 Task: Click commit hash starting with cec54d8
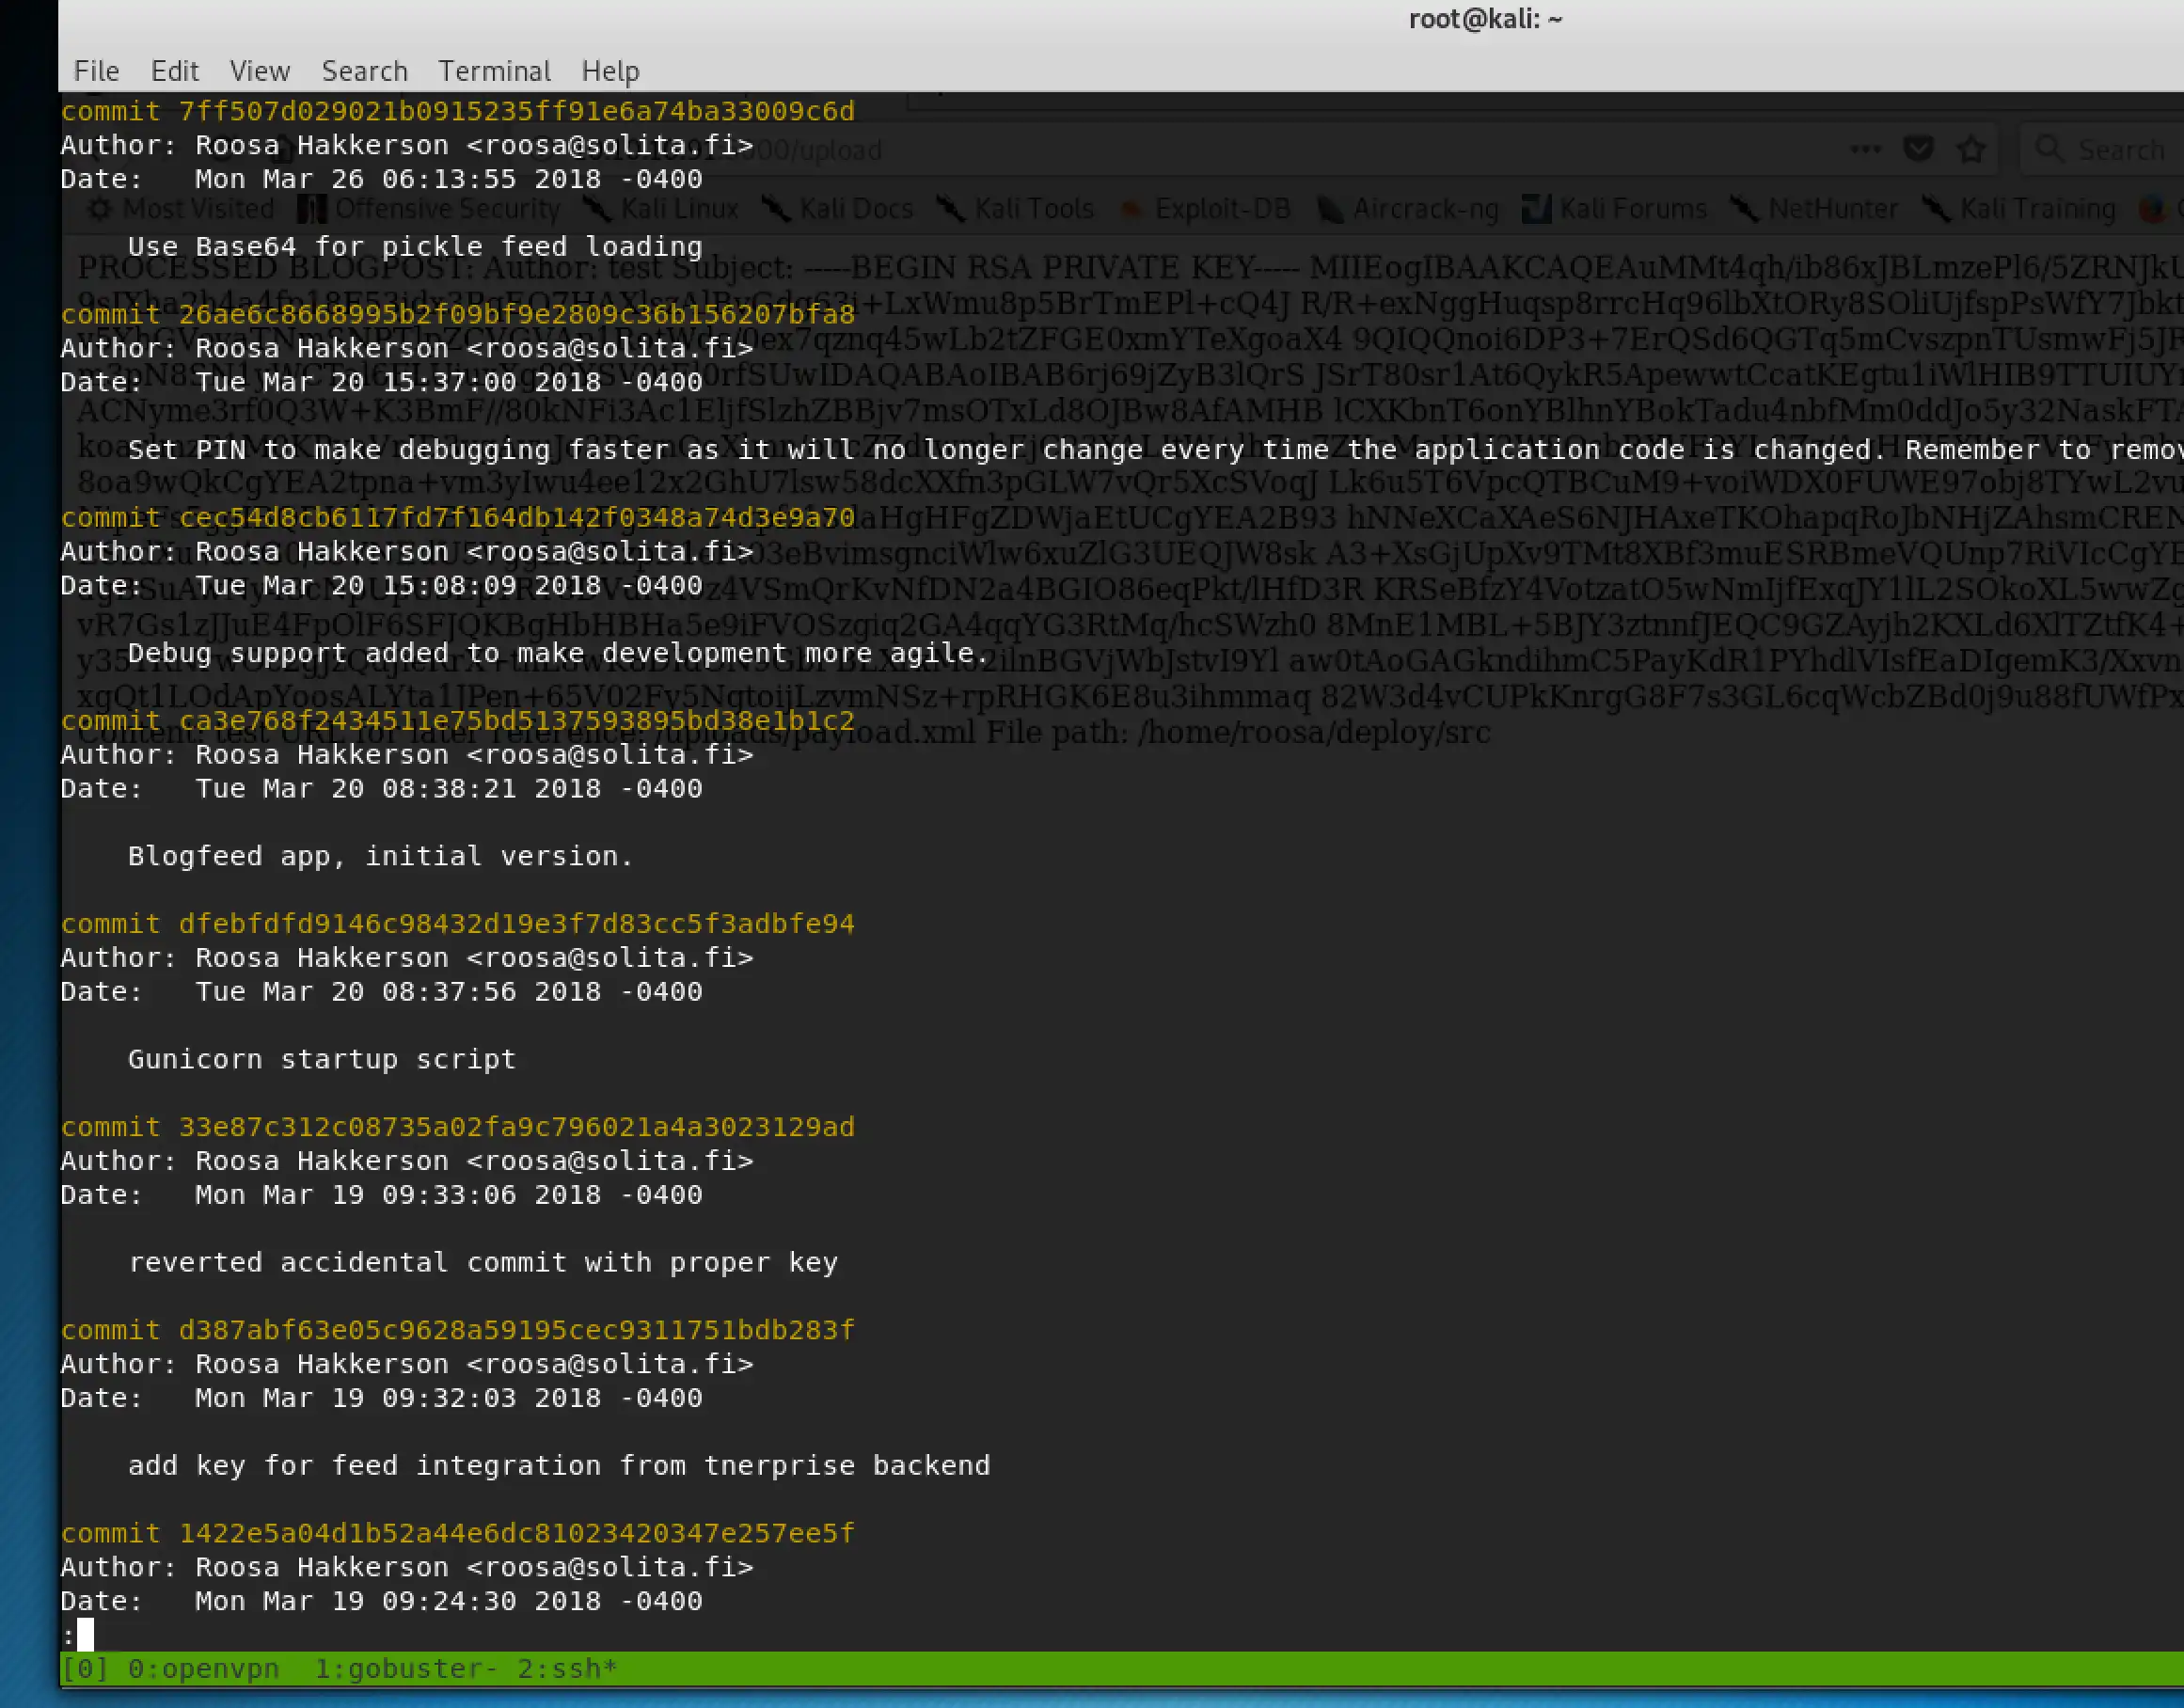tap(516, 517)
